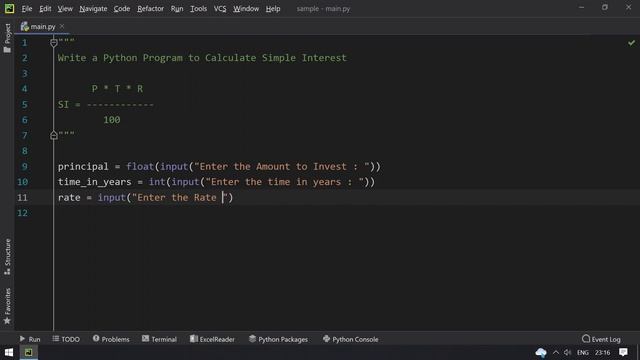Click the "P * T * R" formula text
This screenshot has height=360, width=640.
118,89
